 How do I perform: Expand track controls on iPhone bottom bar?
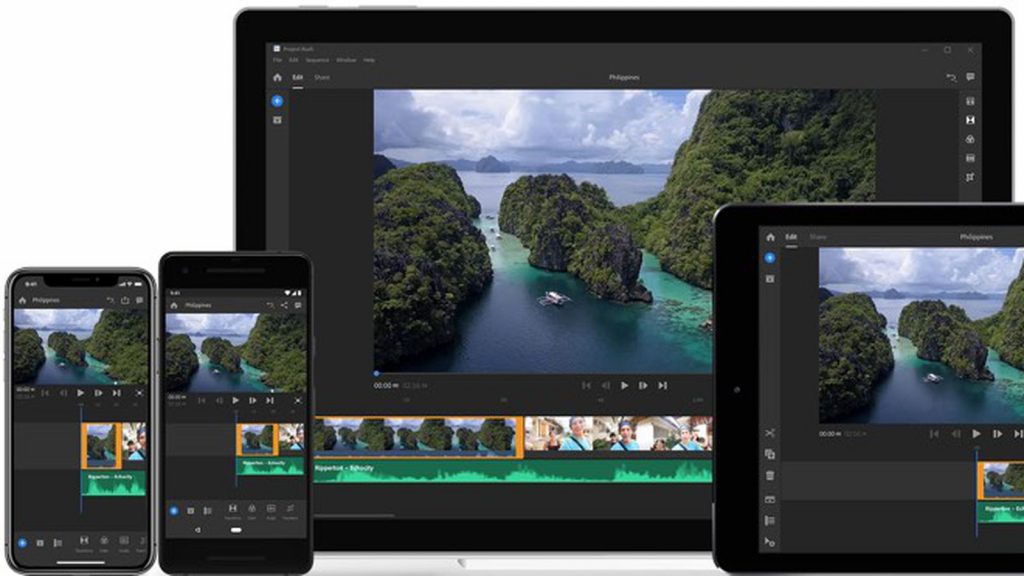pos(57,543)
